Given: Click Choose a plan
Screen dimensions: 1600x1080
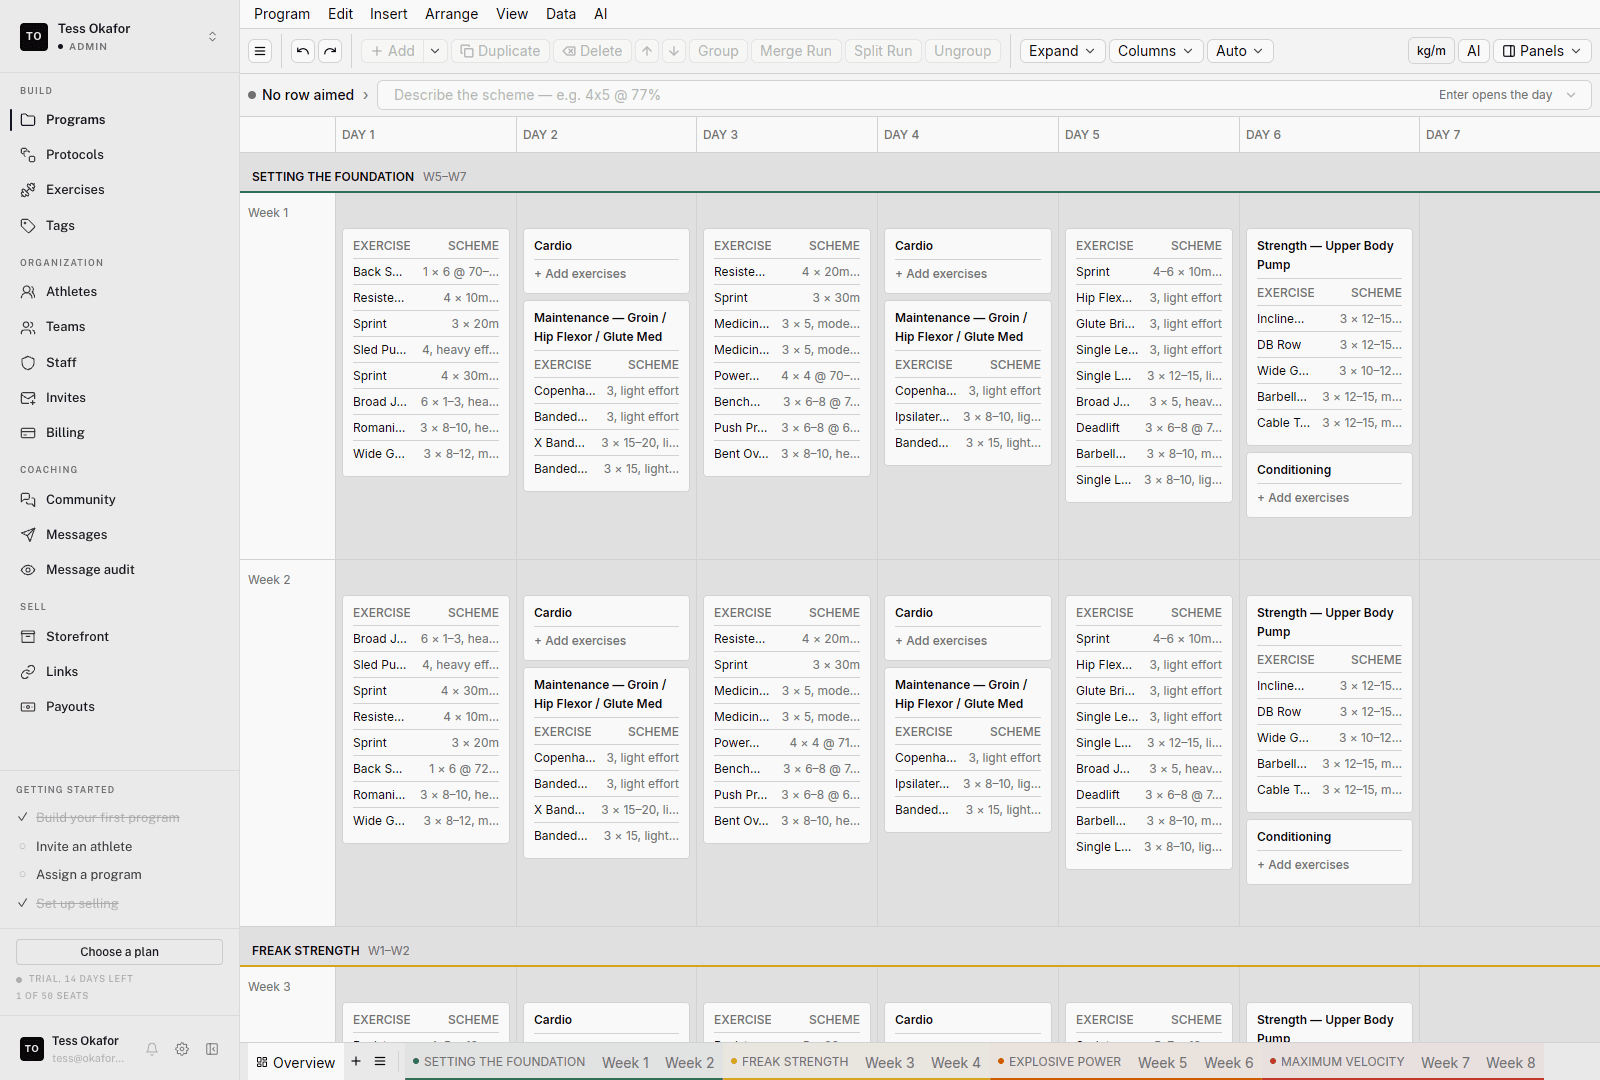Looking at the screenshot, I should (120, 952).
